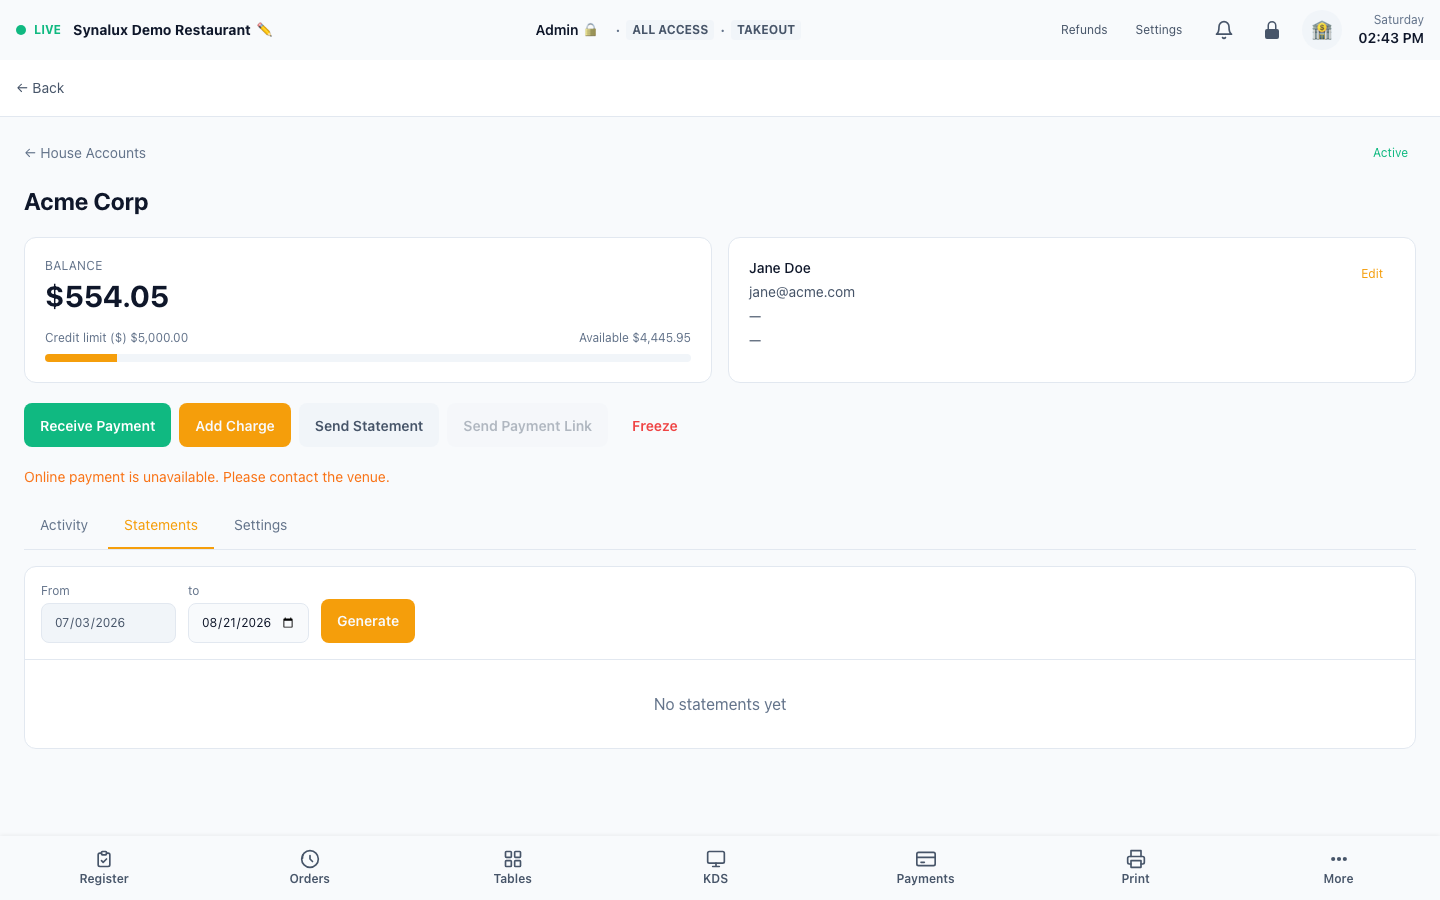Click the Admin user label
This screenshot has height=900, width=1440.
(x=557, y=30)
